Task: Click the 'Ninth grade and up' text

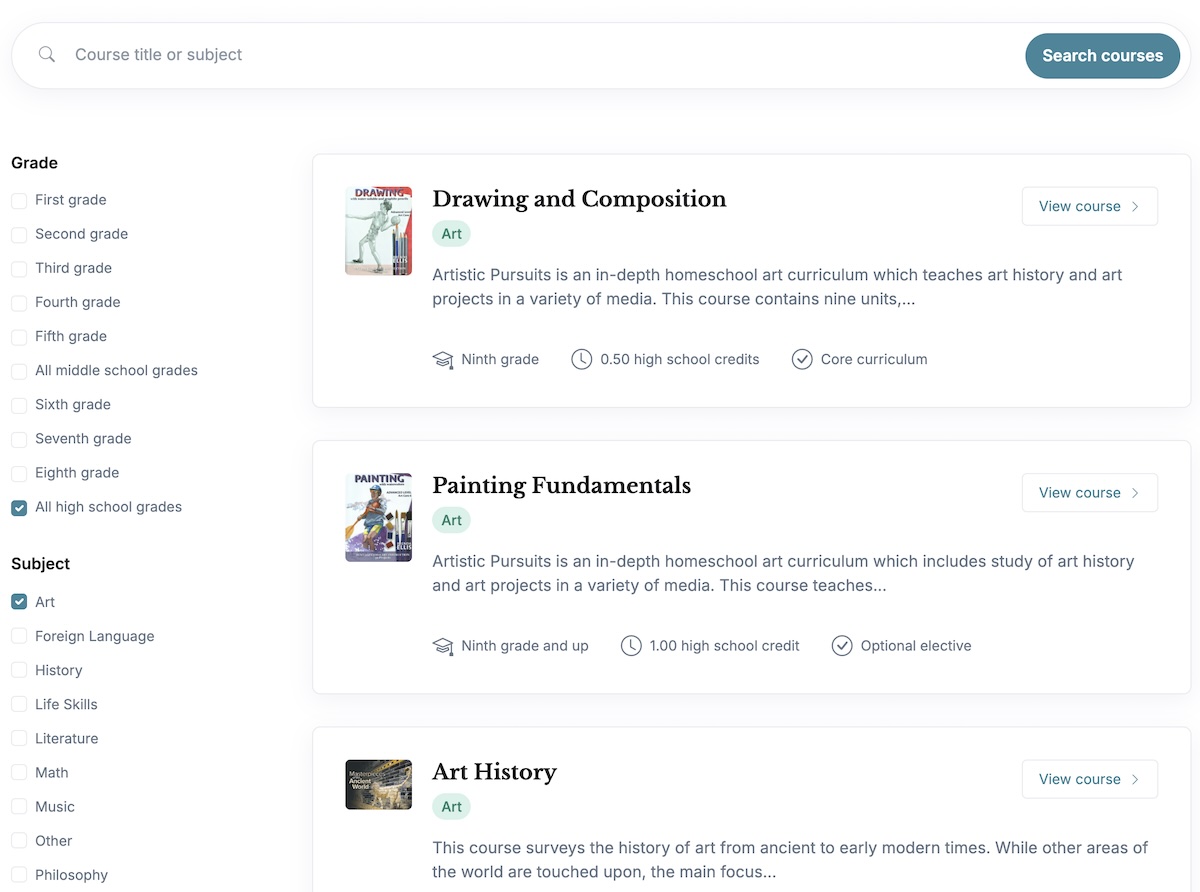Action: (x=525, y=646)
